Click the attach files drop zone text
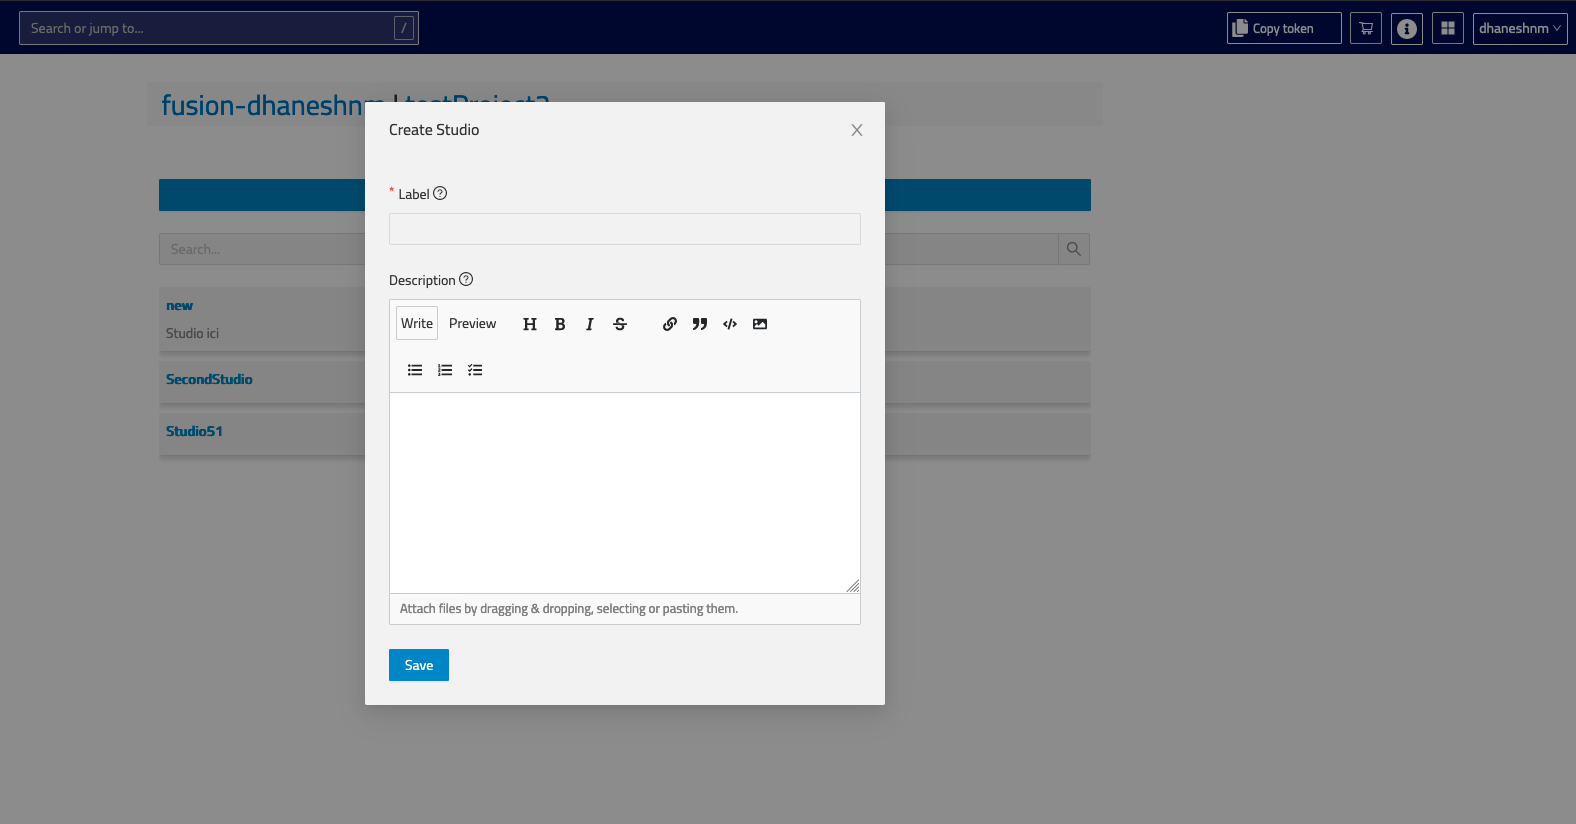The width and height of the screenshot is (1576, 824). coord(569,608)
